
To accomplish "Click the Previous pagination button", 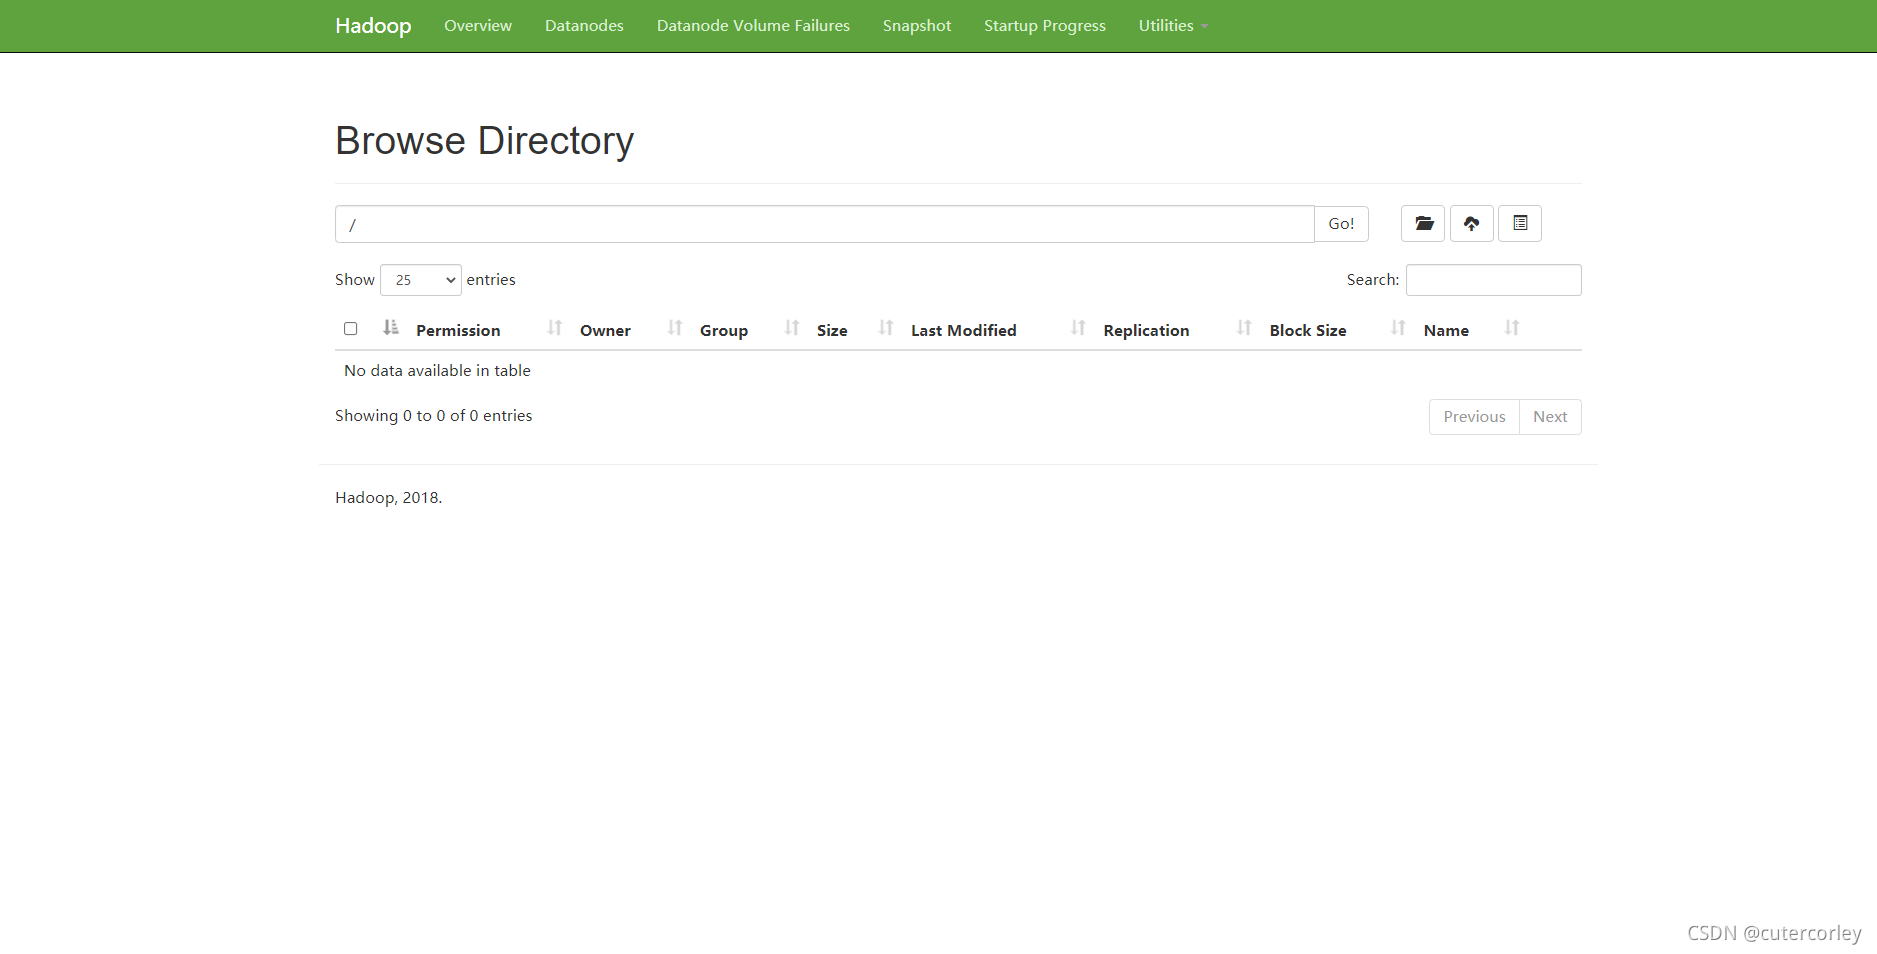I will pyautogui.click(x=1474, y=417).
